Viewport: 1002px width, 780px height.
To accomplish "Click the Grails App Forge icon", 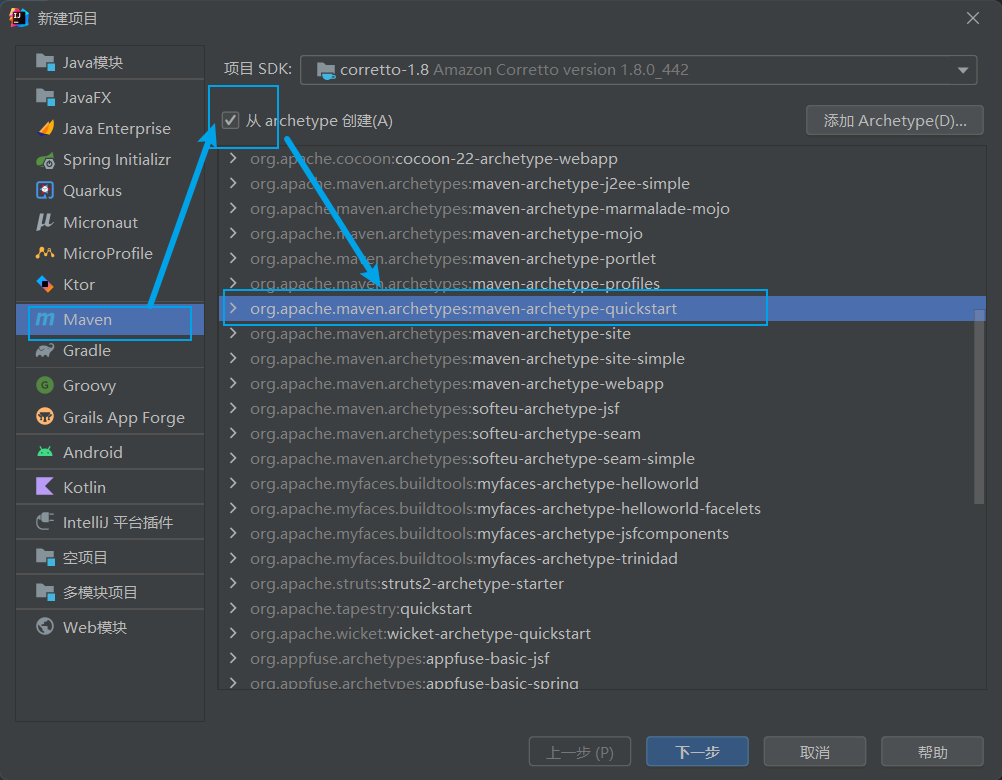I will 45,417.
